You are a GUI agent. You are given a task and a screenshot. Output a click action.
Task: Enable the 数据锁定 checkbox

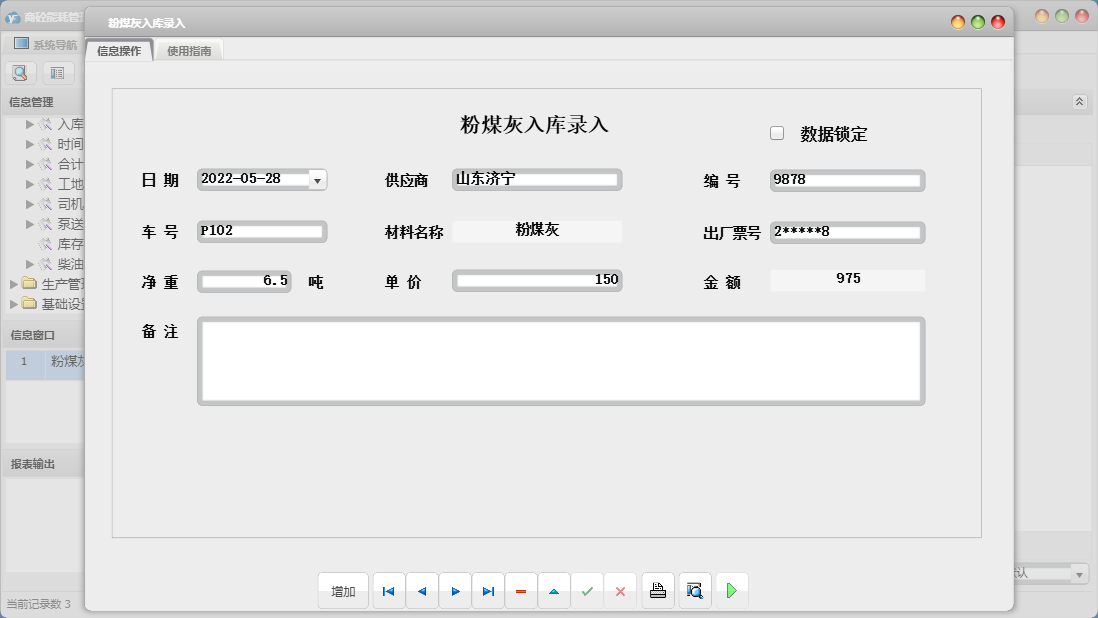pyautogui.click(x=777, y=133)
